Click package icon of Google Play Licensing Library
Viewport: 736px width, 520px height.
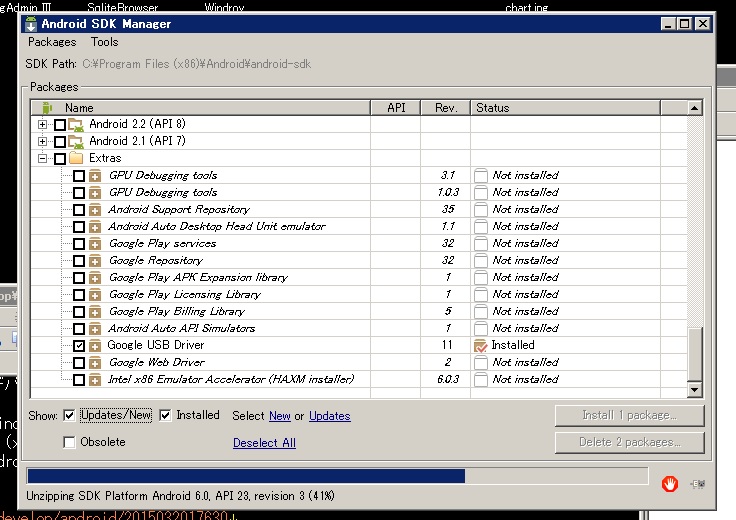(x=95, y=295)
